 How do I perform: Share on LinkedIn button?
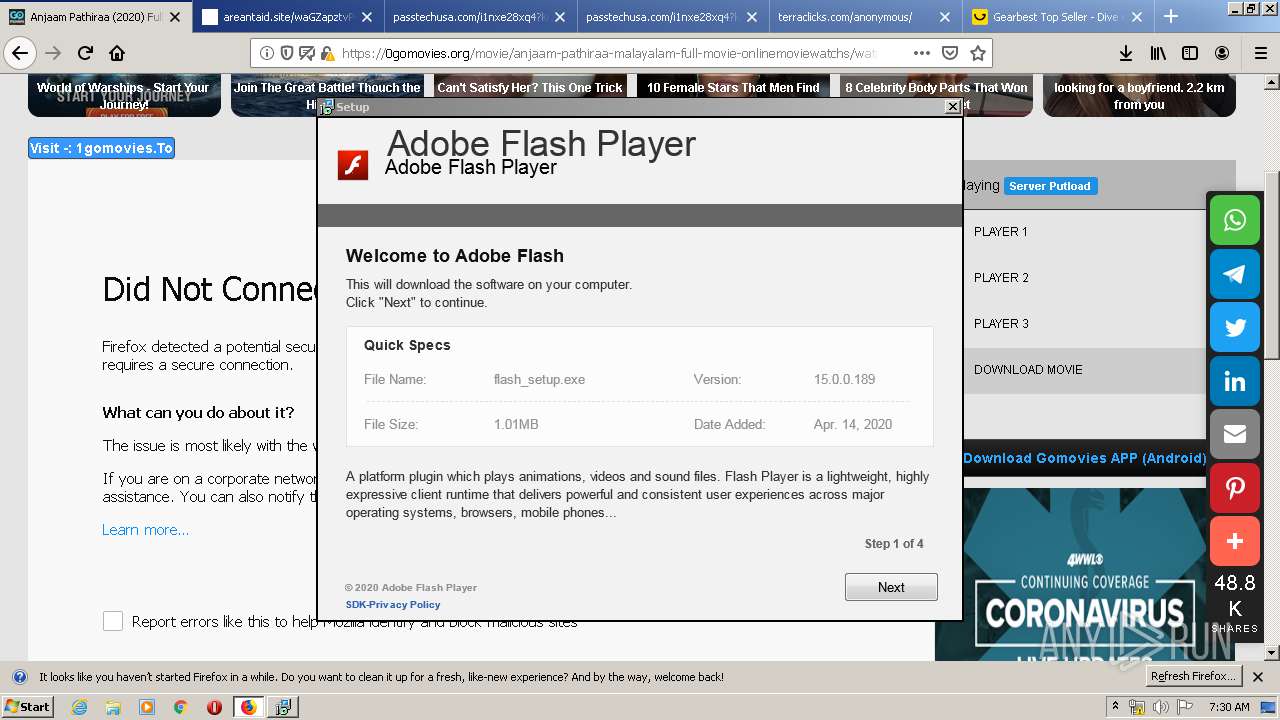pos(1235,382)
